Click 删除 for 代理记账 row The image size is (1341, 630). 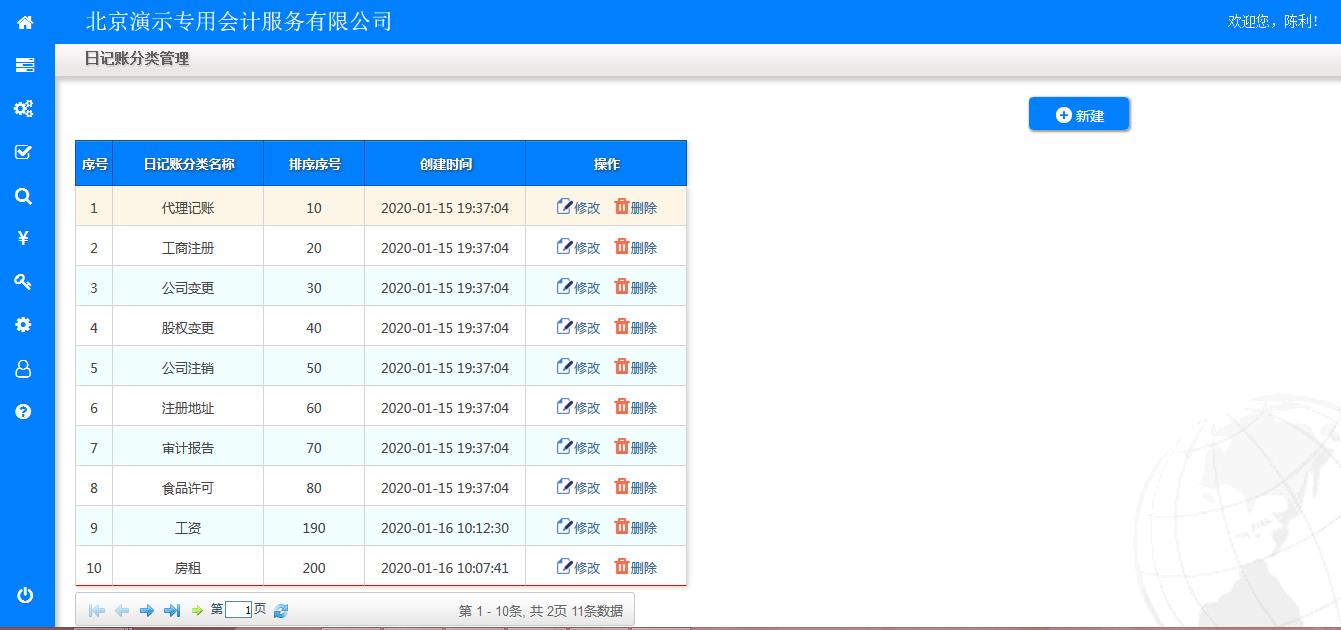[636, 207]
